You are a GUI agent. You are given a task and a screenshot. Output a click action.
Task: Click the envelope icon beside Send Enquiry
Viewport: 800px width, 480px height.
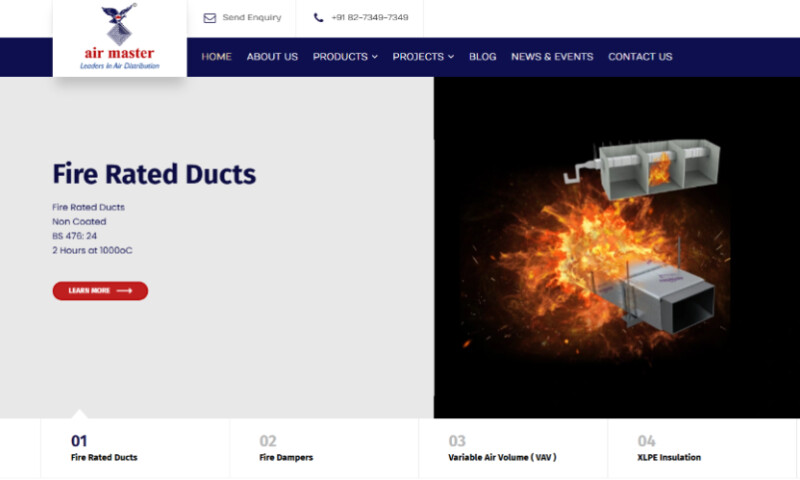point(209,18)
